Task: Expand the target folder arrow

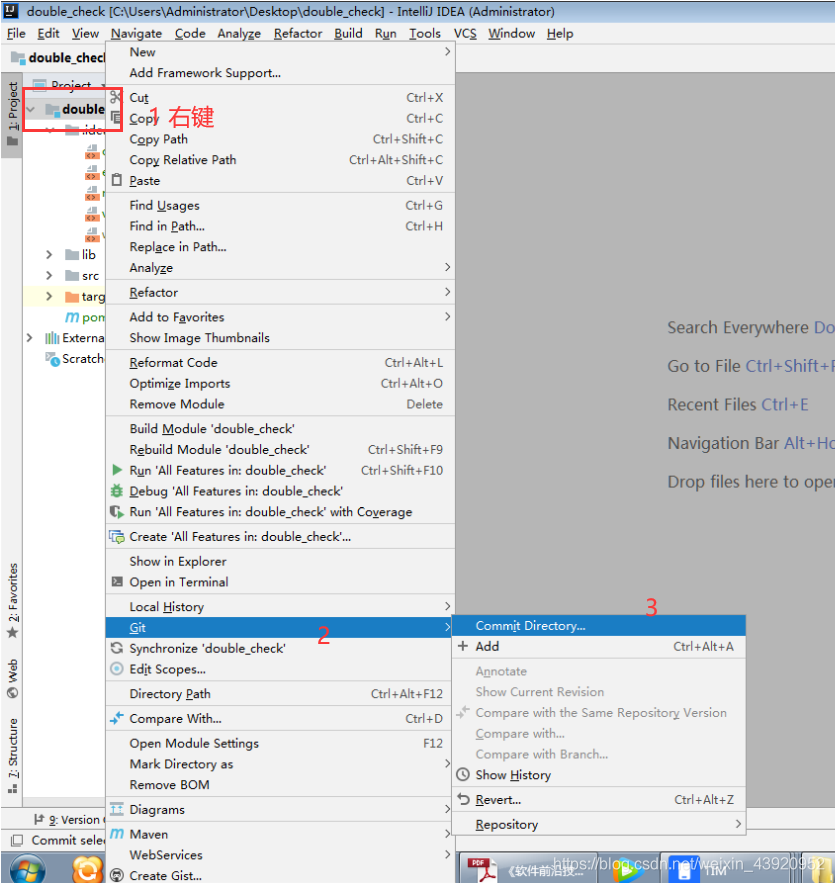Action: tap(49, 296)
